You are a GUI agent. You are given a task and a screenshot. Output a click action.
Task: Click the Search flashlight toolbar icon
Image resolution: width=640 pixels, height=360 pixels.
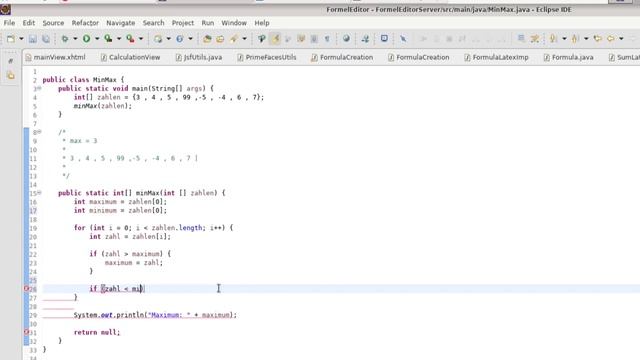pyautogui.click(x=234, y=39)
